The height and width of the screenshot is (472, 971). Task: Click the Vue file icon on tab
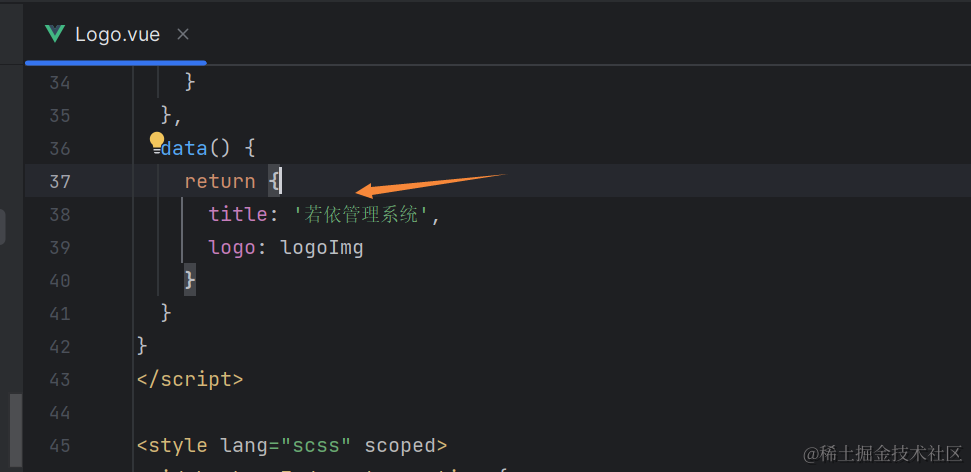[x=55, y=35]
